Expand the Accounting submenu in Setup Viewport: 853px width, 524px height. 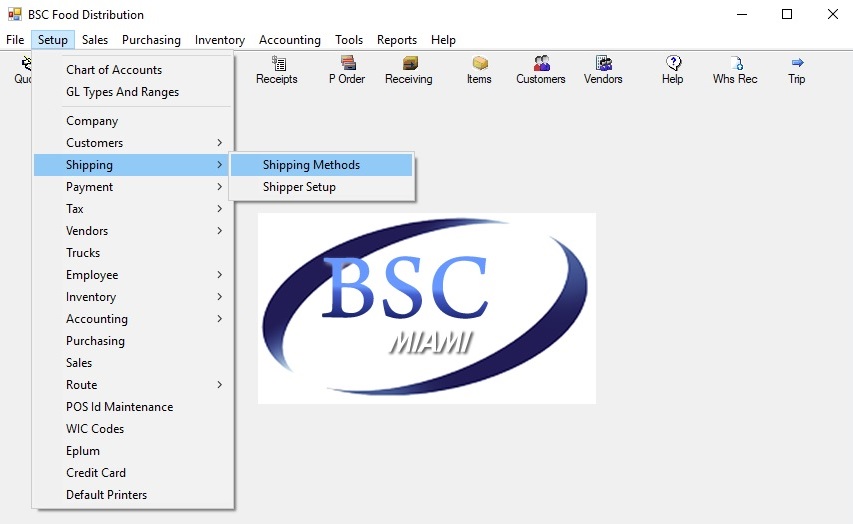coord(133,319)
